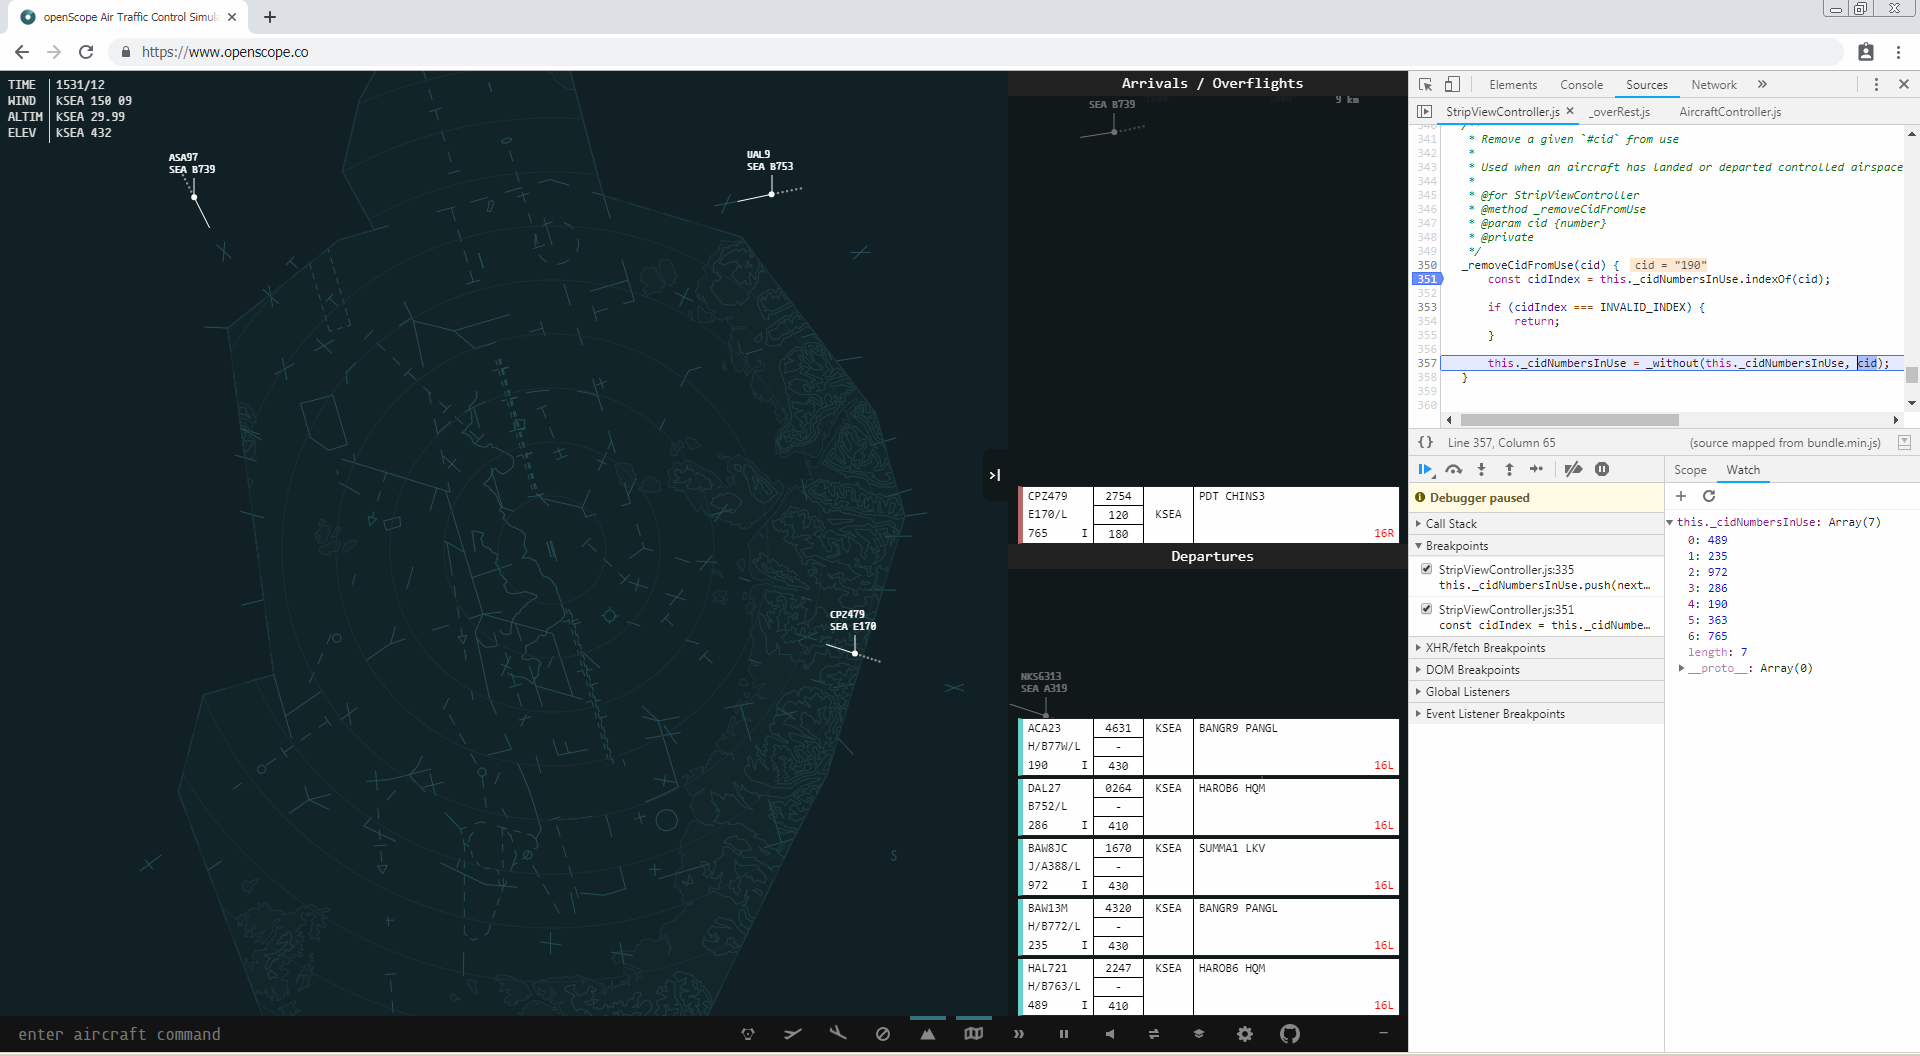Screen dimensions: 1920x1056
Task: Click the landing airplane icon in bottom toolbar
Action: pyautogui.click(x=838, y=1034)
